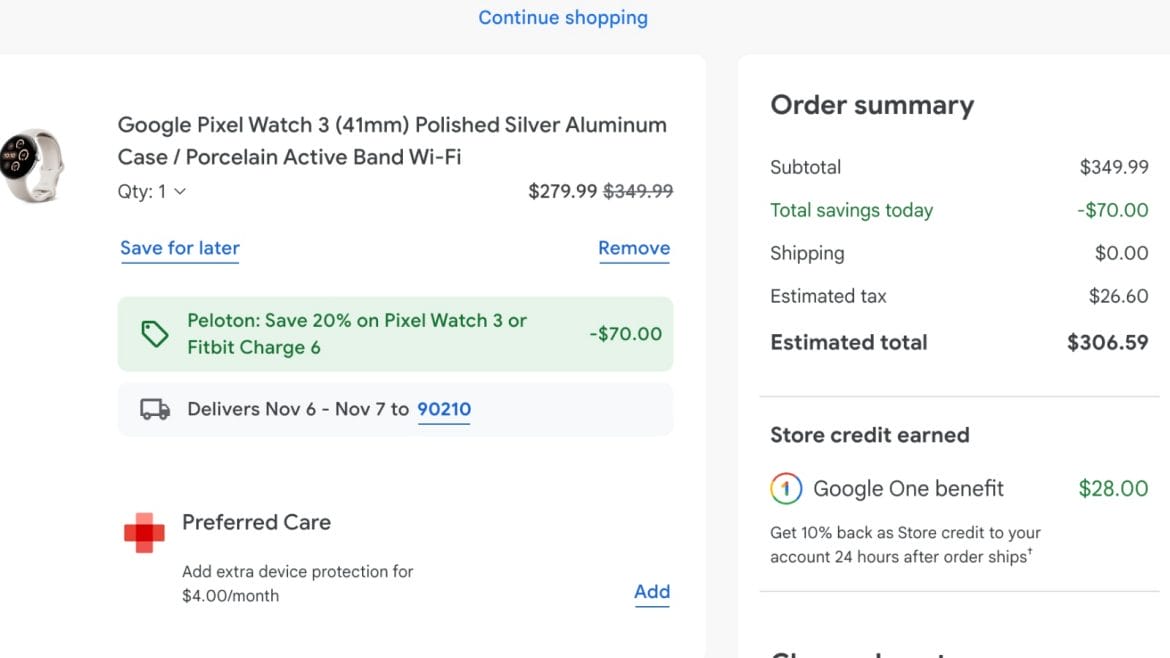Click the delivery truck icon
This screenshot has width=1170, height=658.
[155, 409]
